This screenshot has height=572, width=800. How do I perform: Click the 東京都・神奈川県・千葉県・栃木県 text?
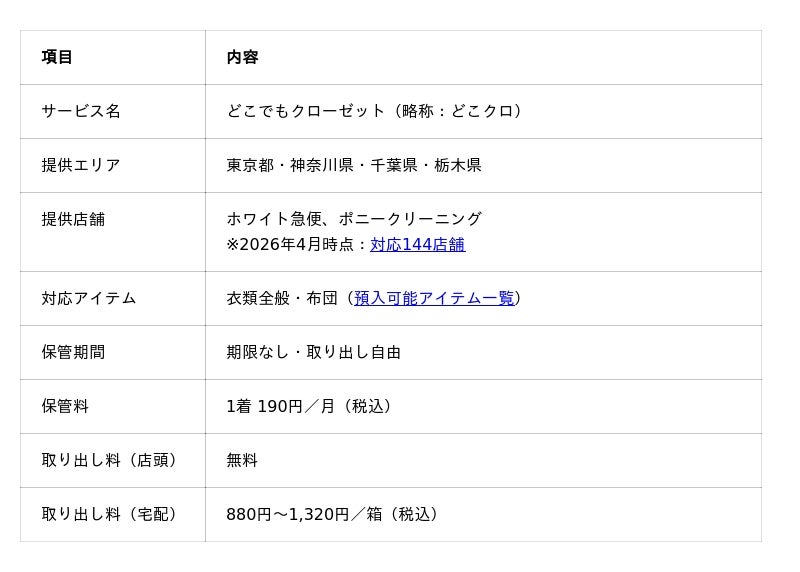coord(354,165)
